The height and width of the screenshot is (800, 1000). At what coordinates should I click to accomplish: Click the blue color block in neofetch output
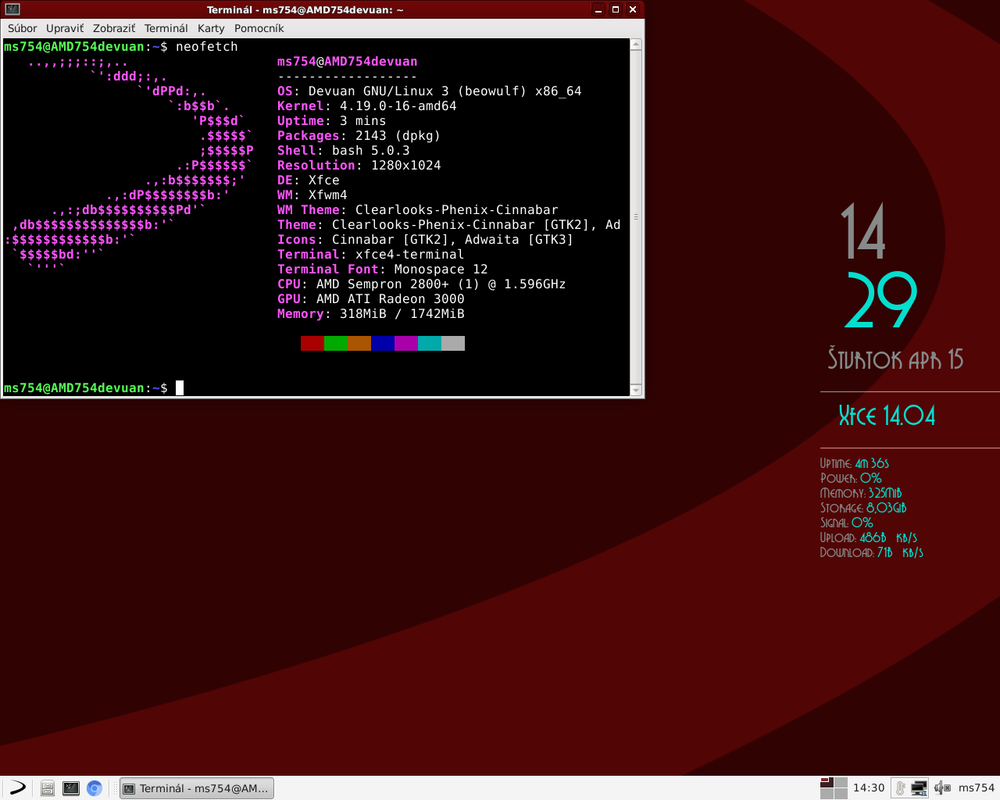click(383, 343)
